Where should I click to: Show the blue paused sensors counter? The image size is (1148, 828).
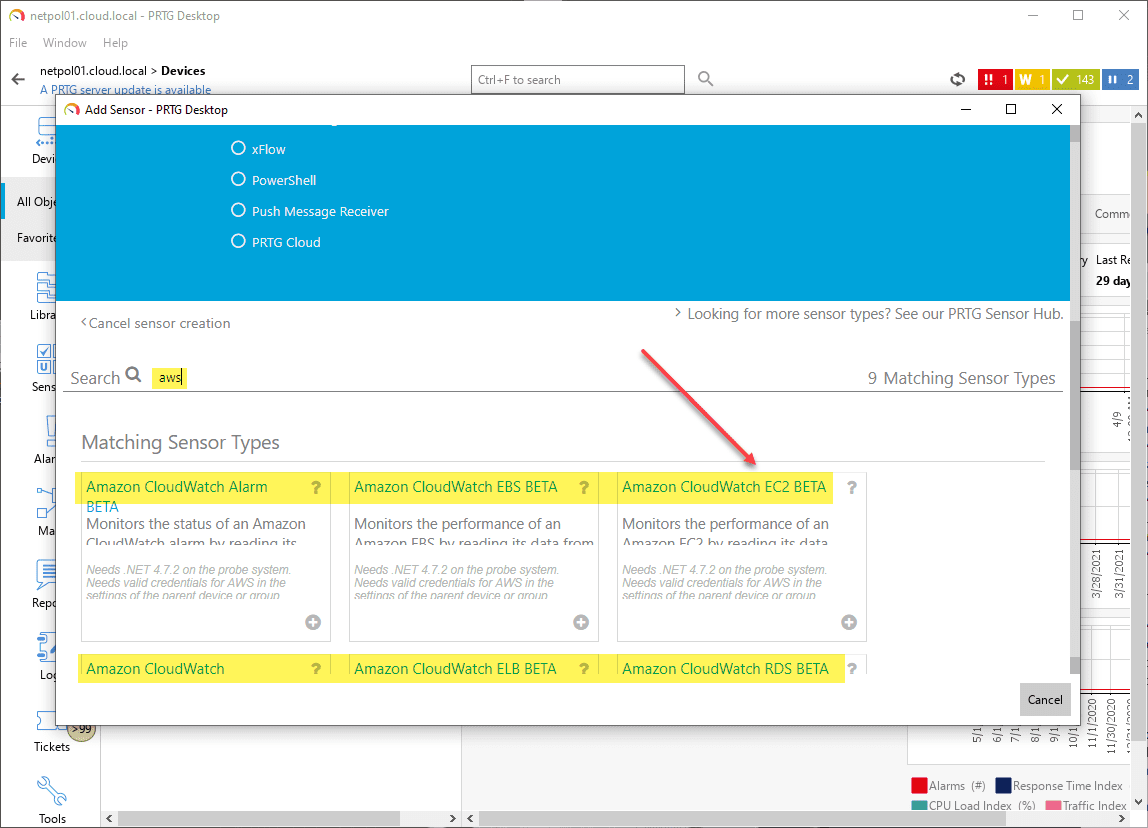tap(1120, 79)
